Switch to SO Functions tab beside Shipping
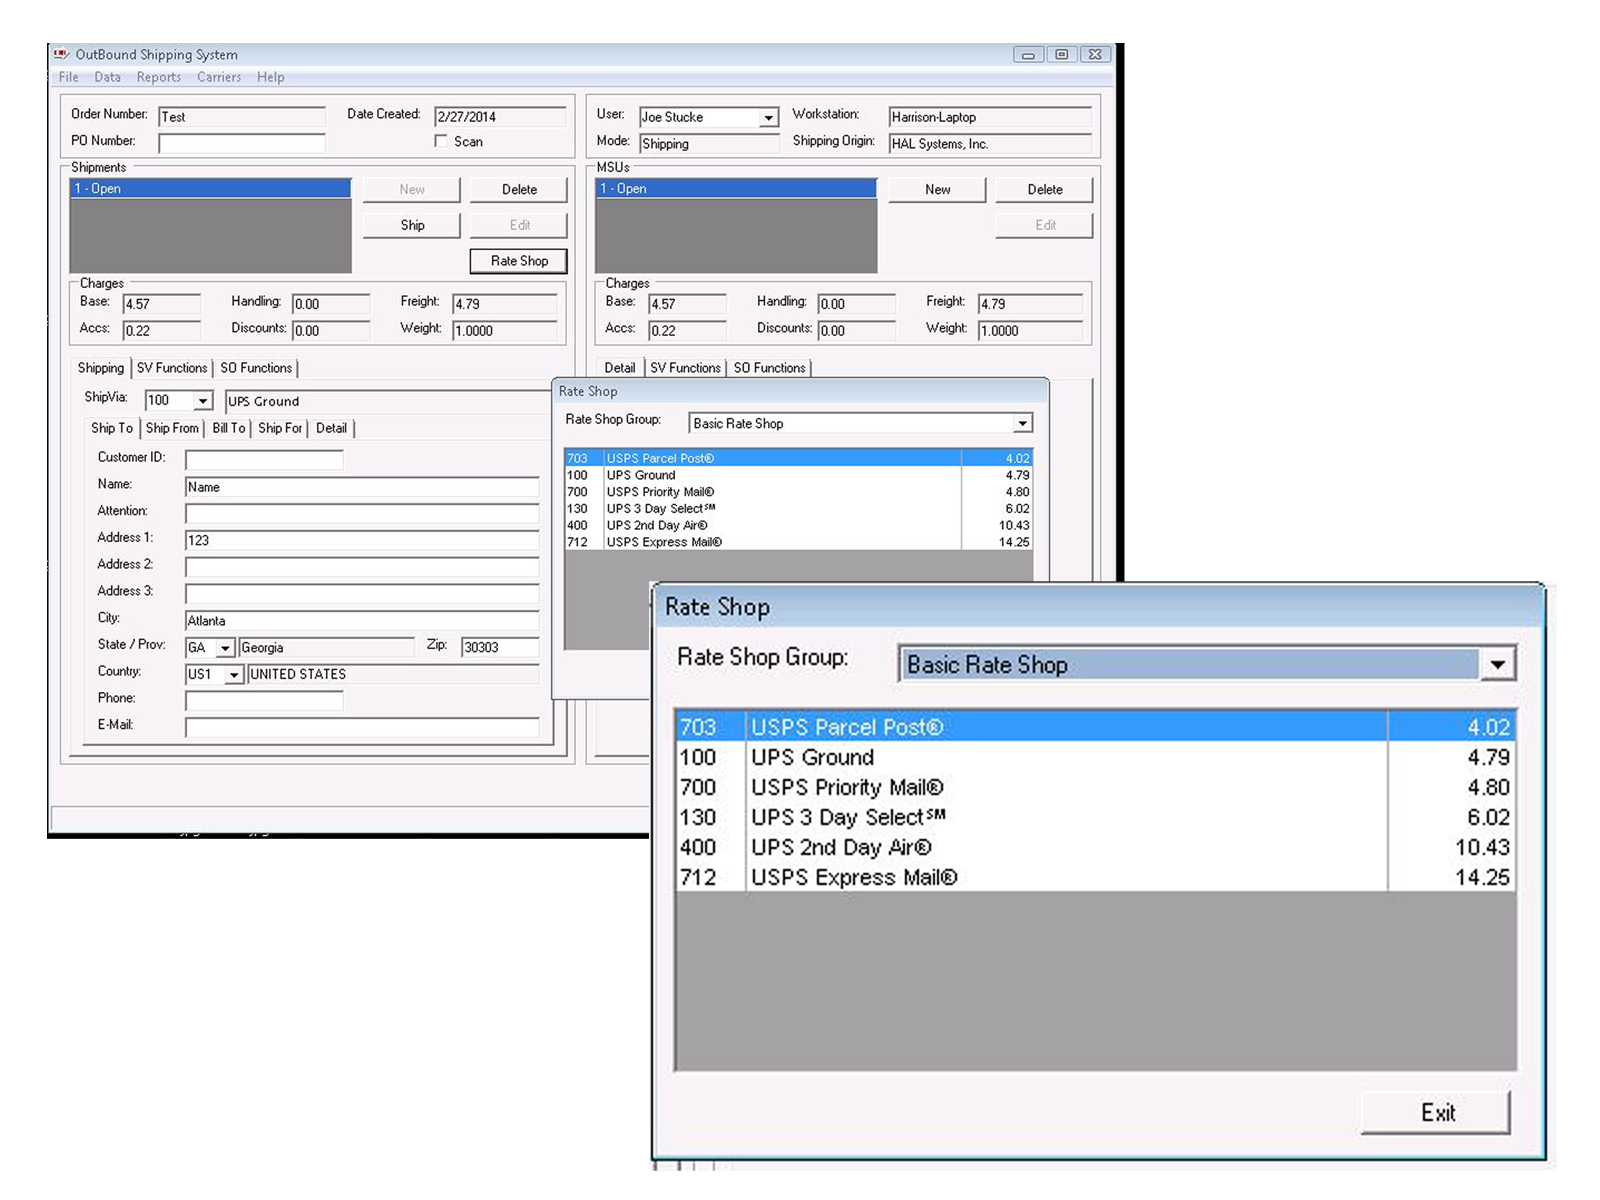Viewport: 1600px width, 1200px height. (x=256, y=368)
